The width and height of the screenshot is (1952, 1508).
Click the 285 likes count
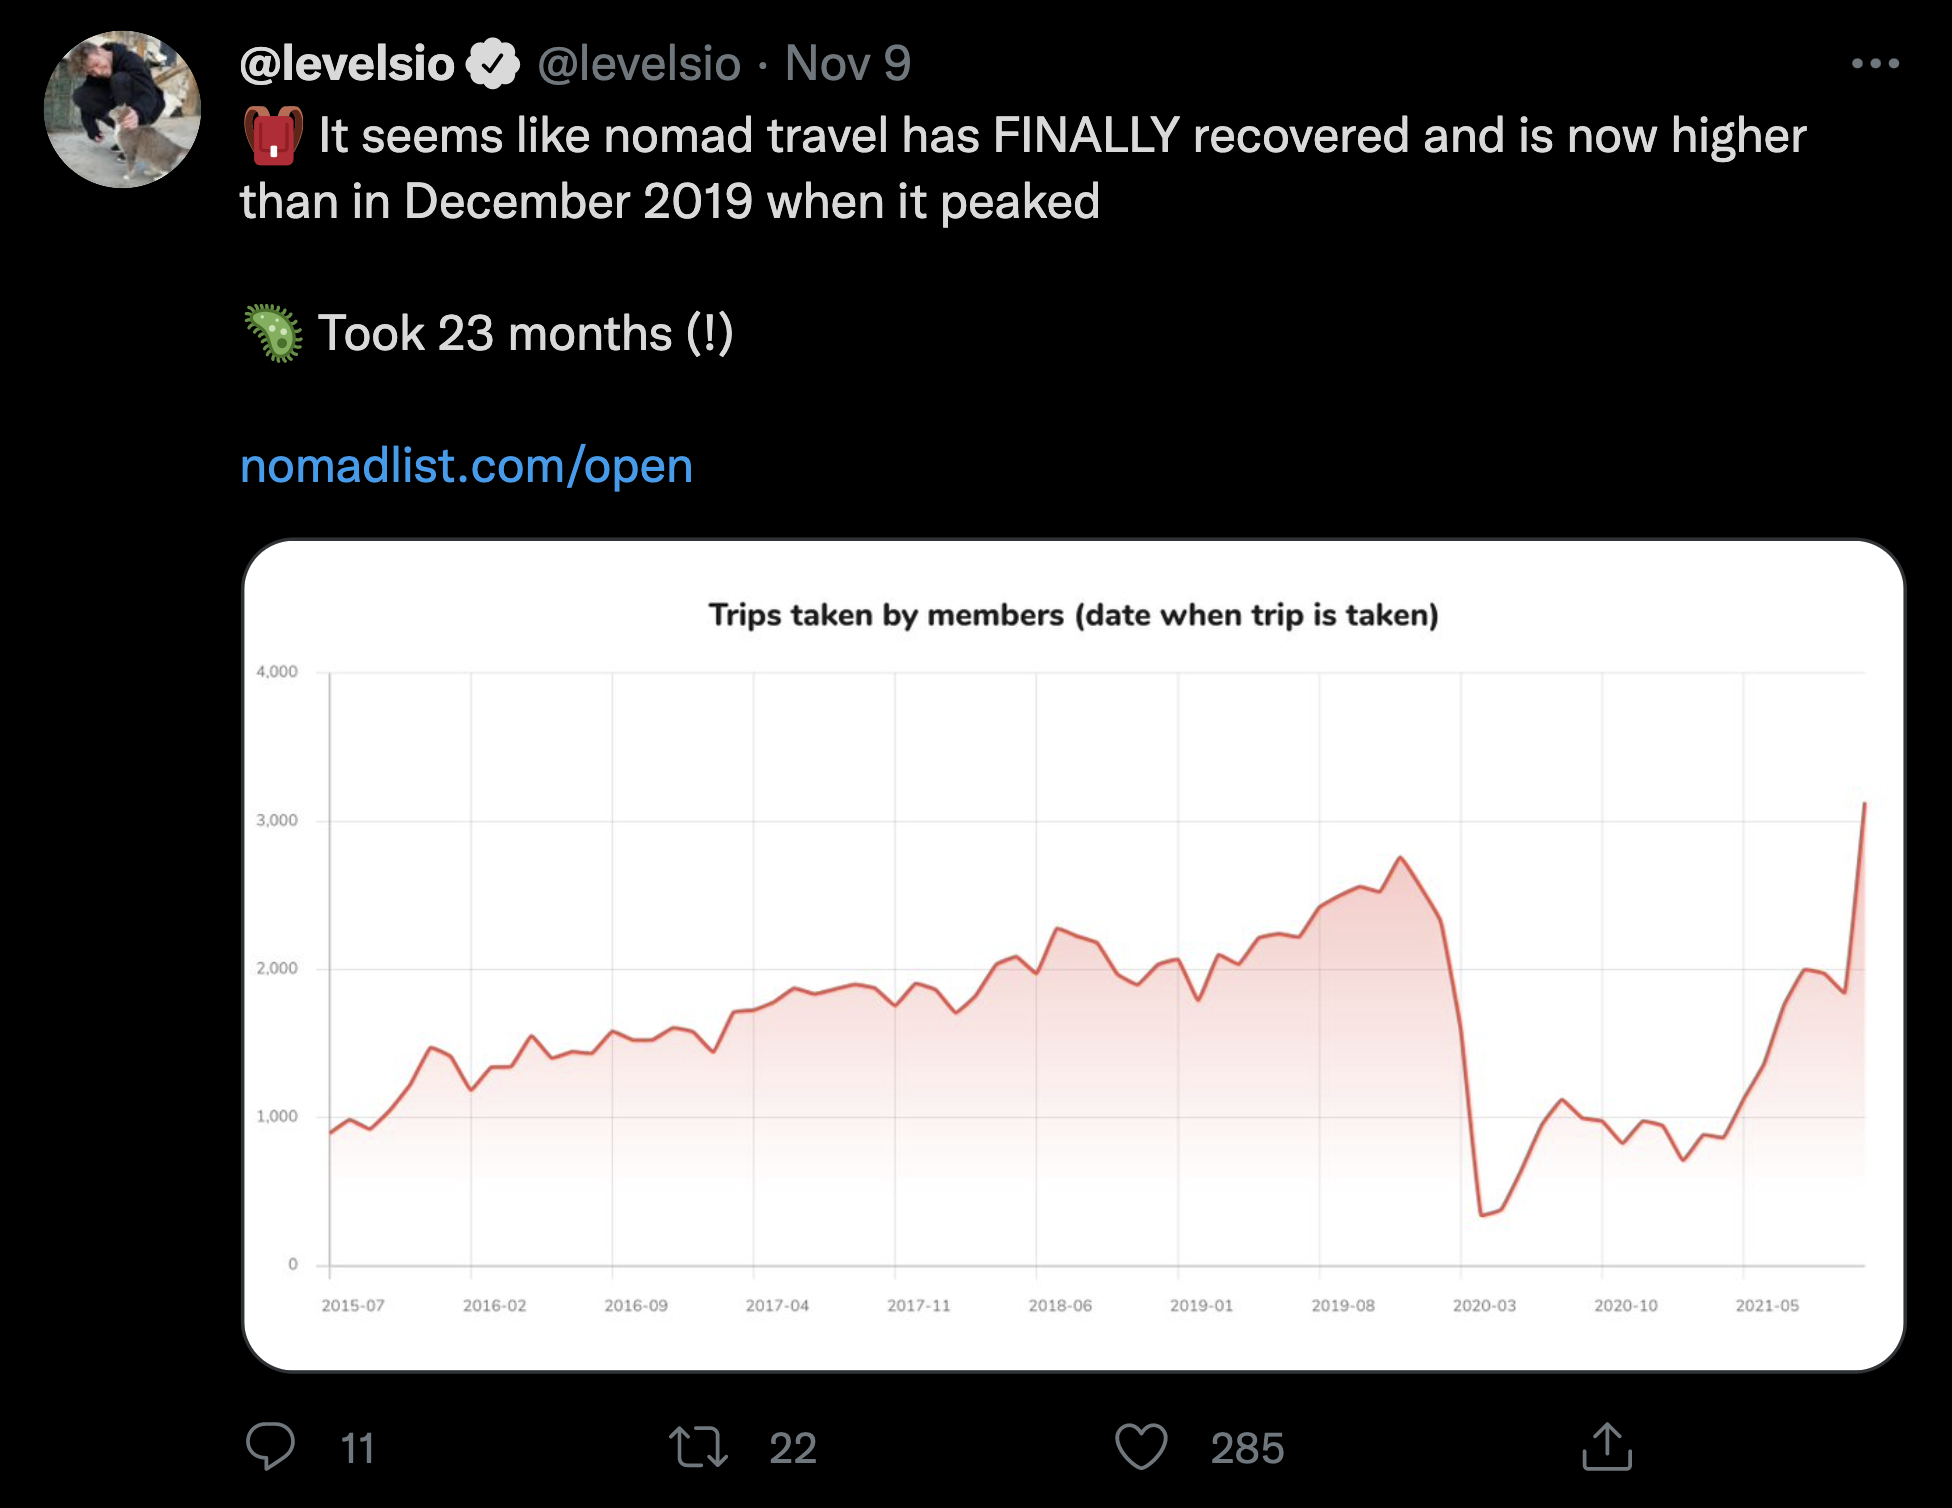point(1247,1448)
